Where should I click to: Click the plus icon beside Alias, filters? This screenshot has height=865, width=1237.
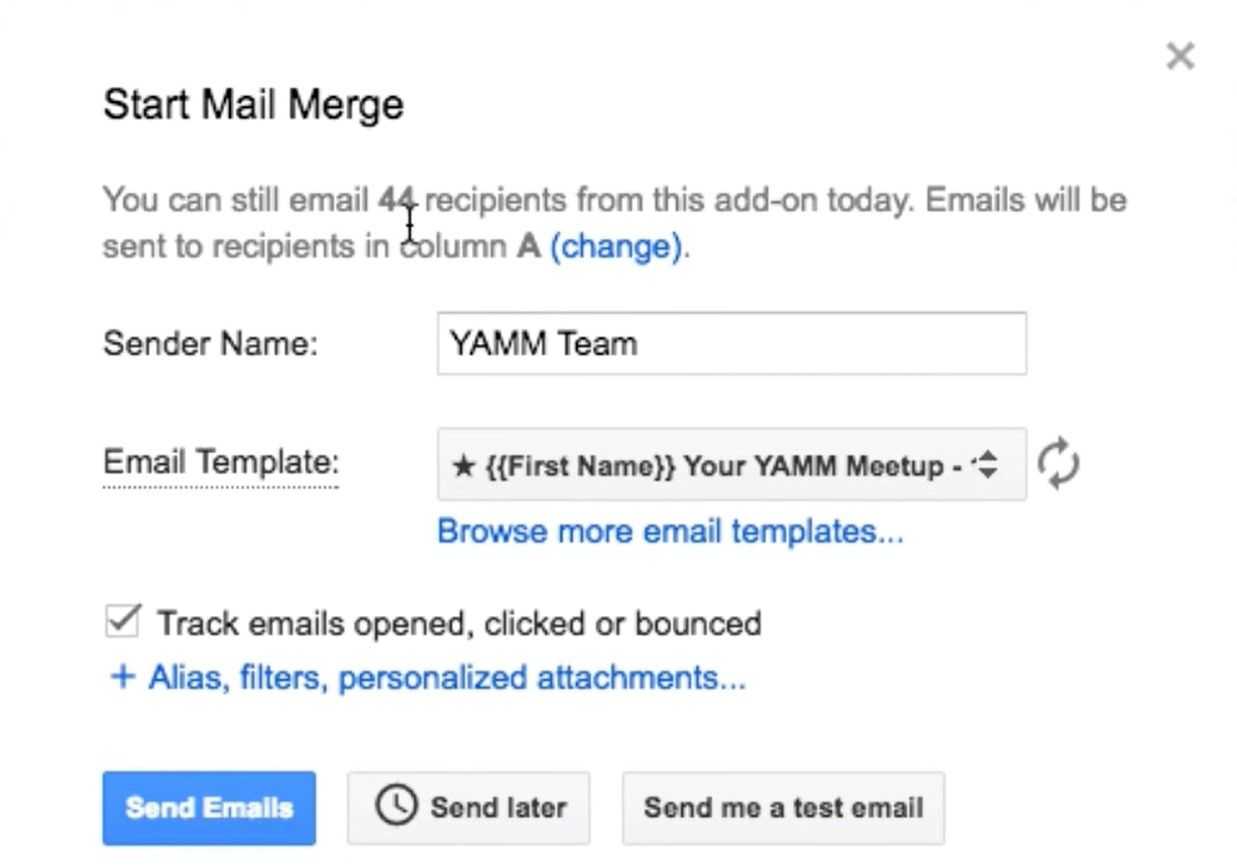tap(122, 677)
